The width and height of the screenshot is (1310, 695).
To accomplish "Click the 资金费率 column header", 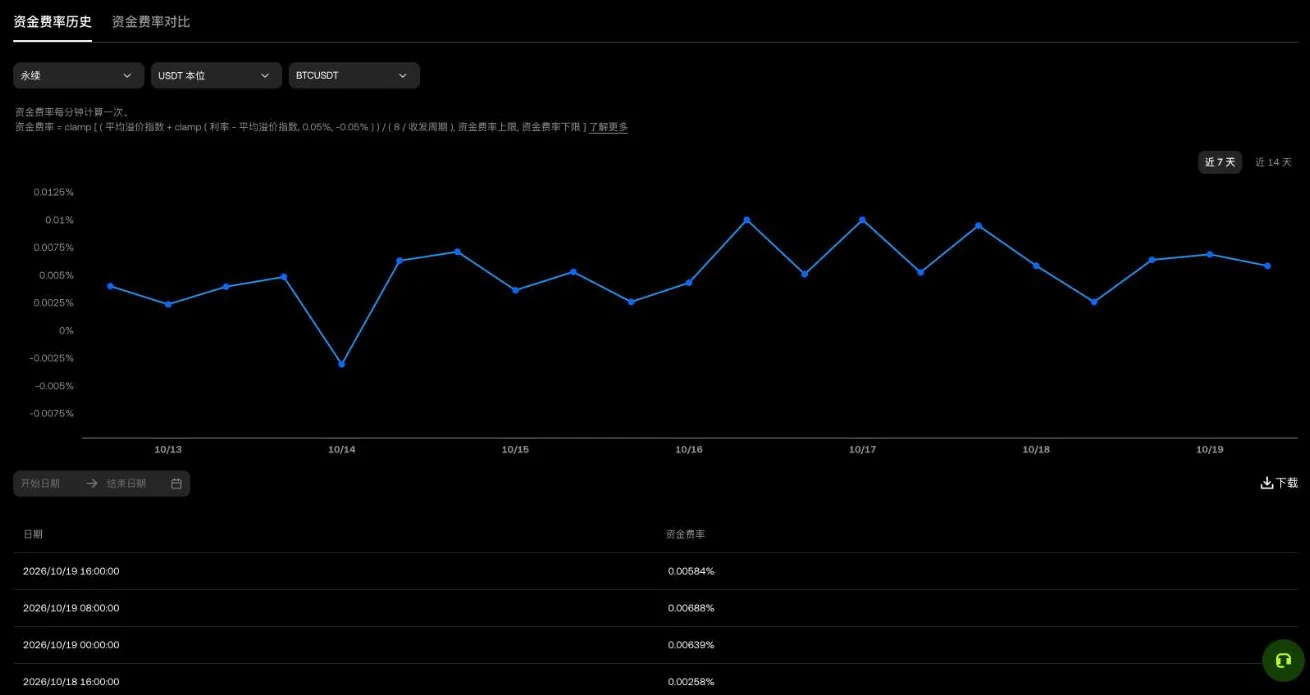I will (x=685, y=535).
